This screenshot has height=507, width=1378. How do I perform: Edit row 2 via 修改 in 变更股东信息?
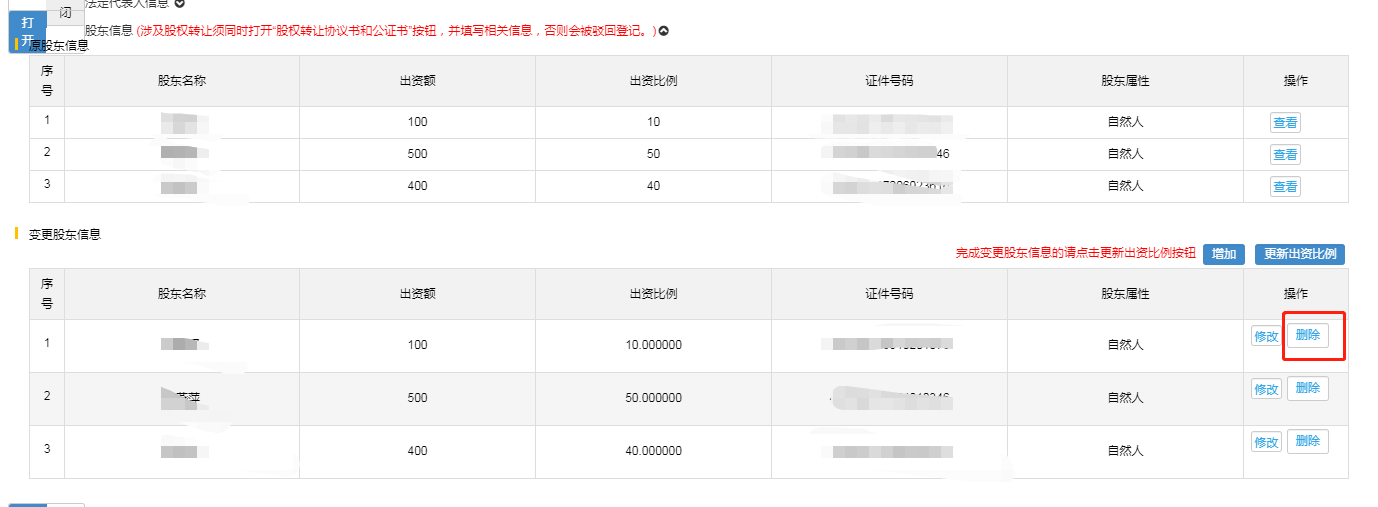[x=1266, y=389]
